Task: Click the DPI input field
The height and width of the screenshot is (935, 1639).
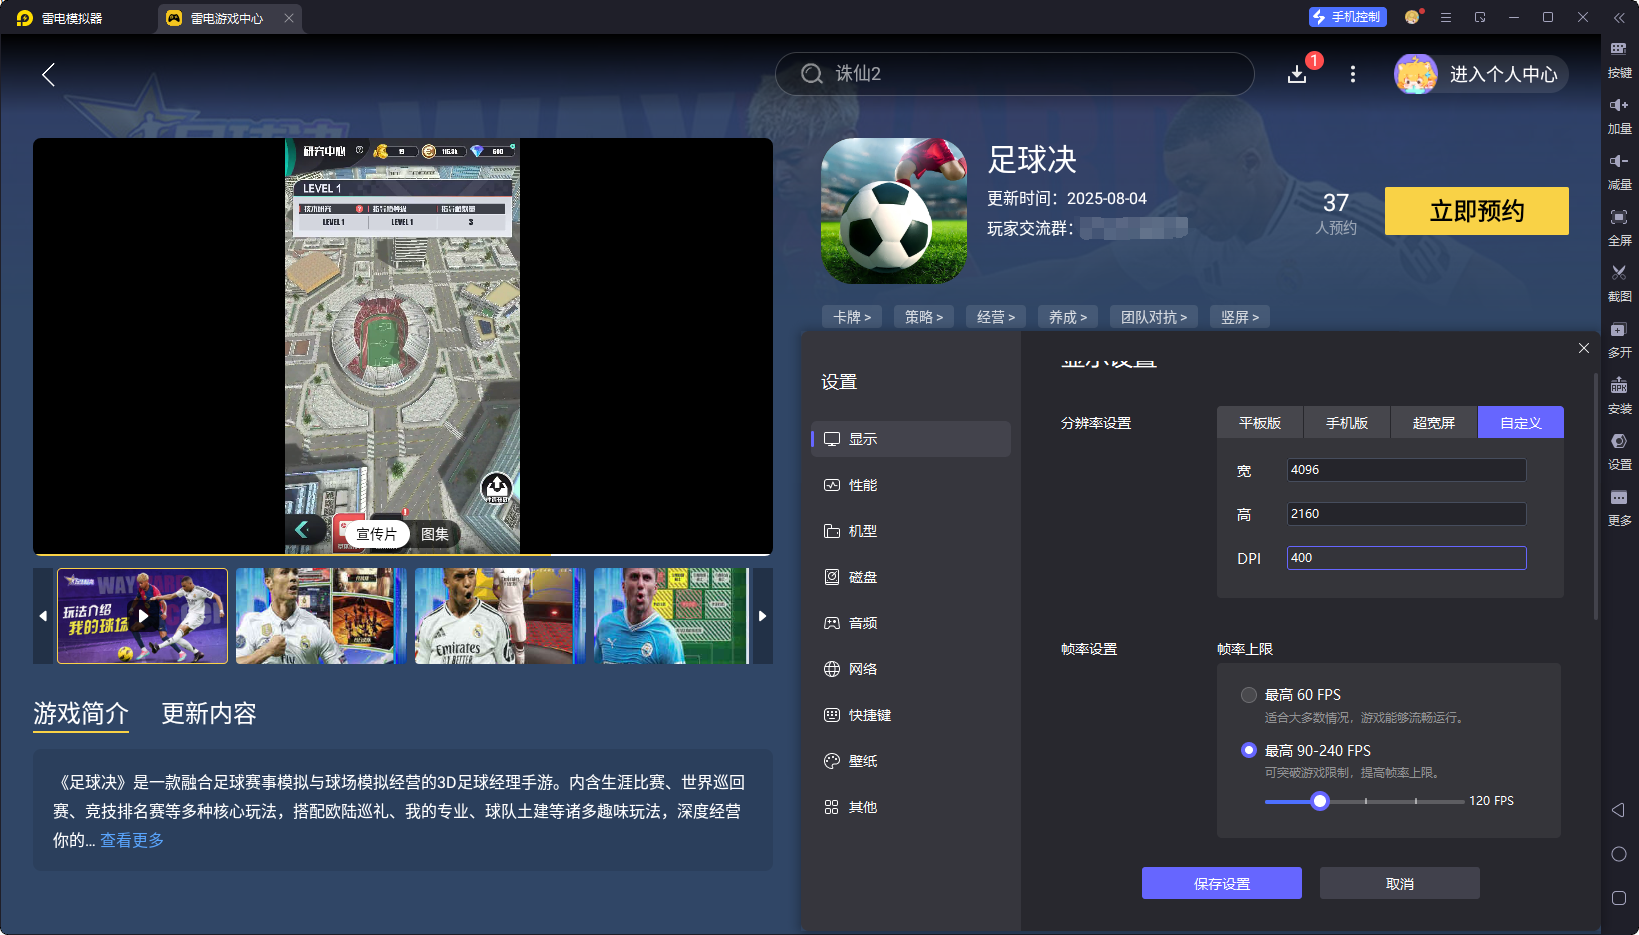Action: [1406, 558]
